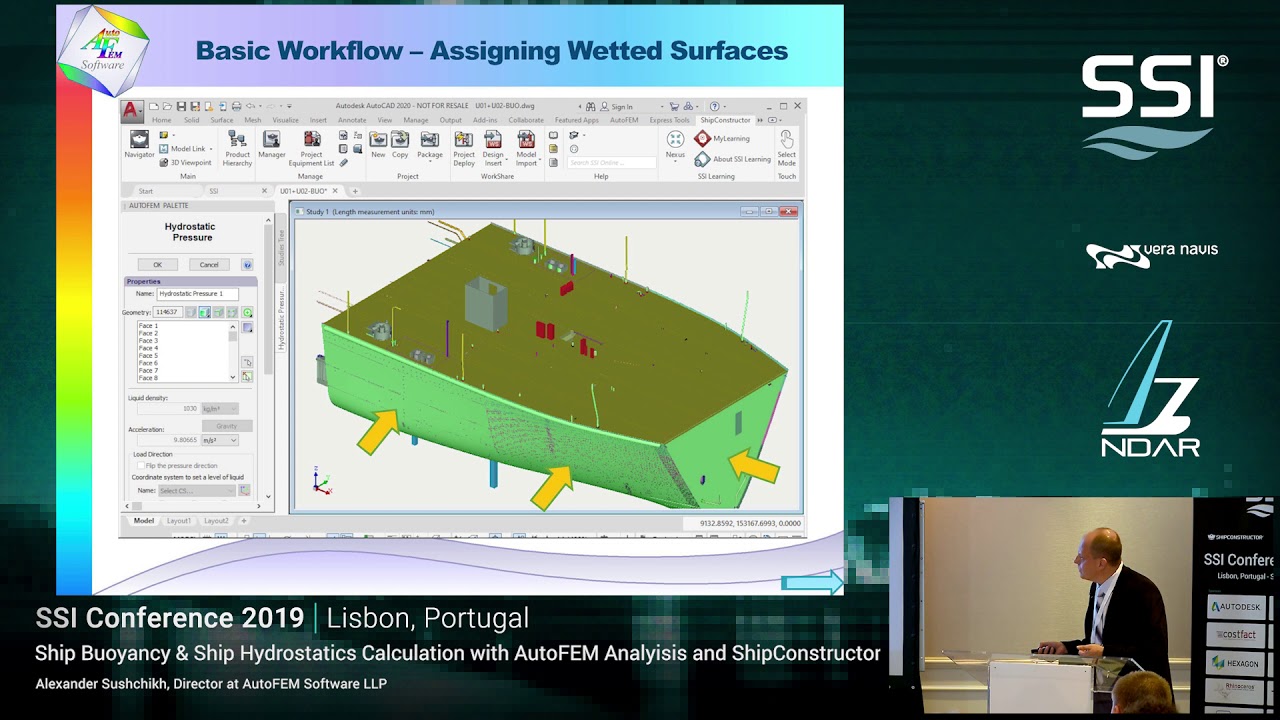Select Face 6 in the geometry list
Screen dimensions: 1280x720
pyautogui.click(x=148, y=363)
